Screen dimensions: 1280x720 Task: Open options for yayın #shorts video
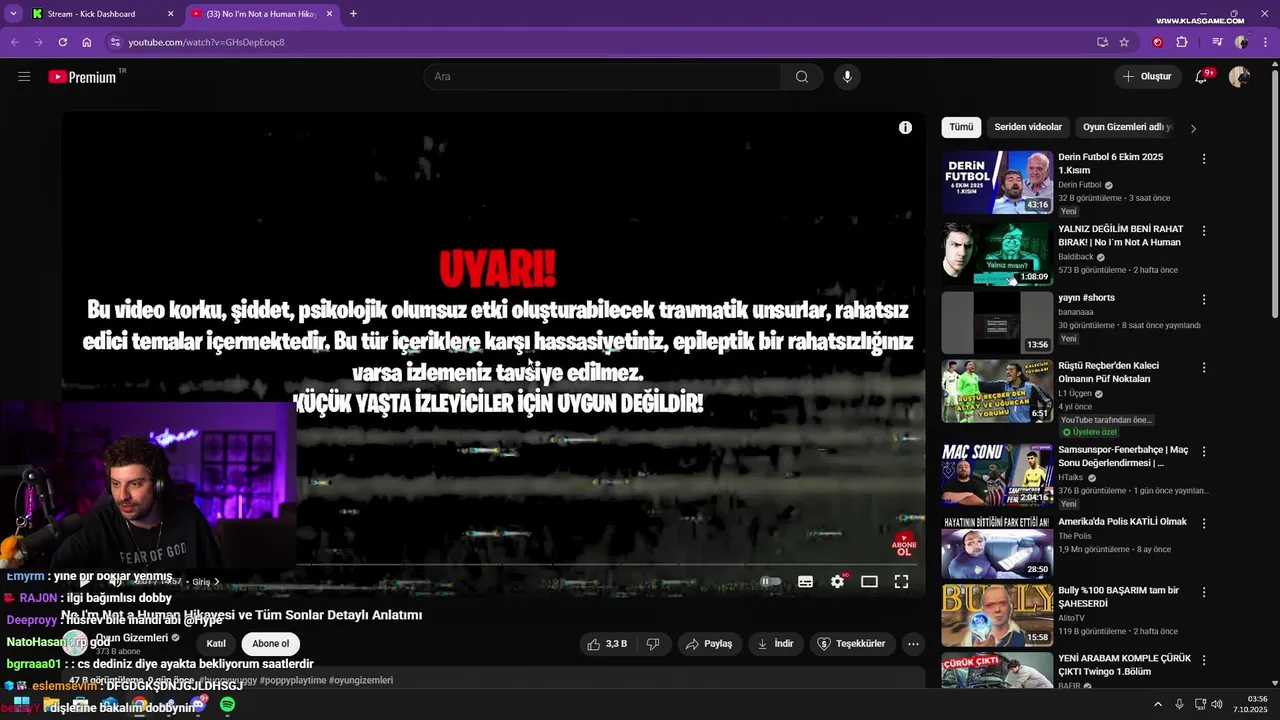pos(1204,299)
